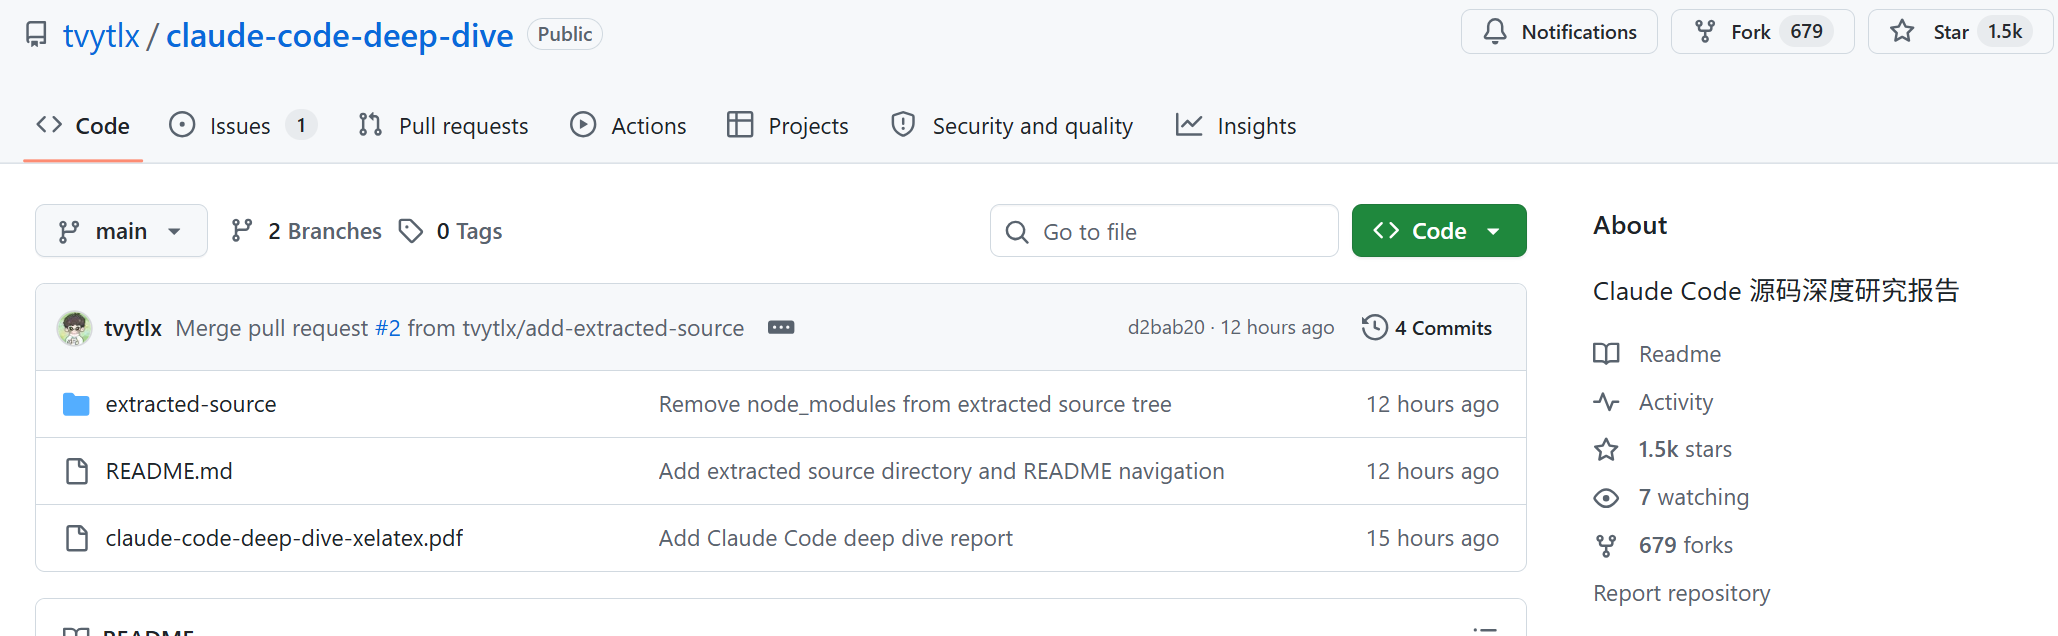Open the main branch selector dropdown
2058x636 pixels.
[121, 231]
